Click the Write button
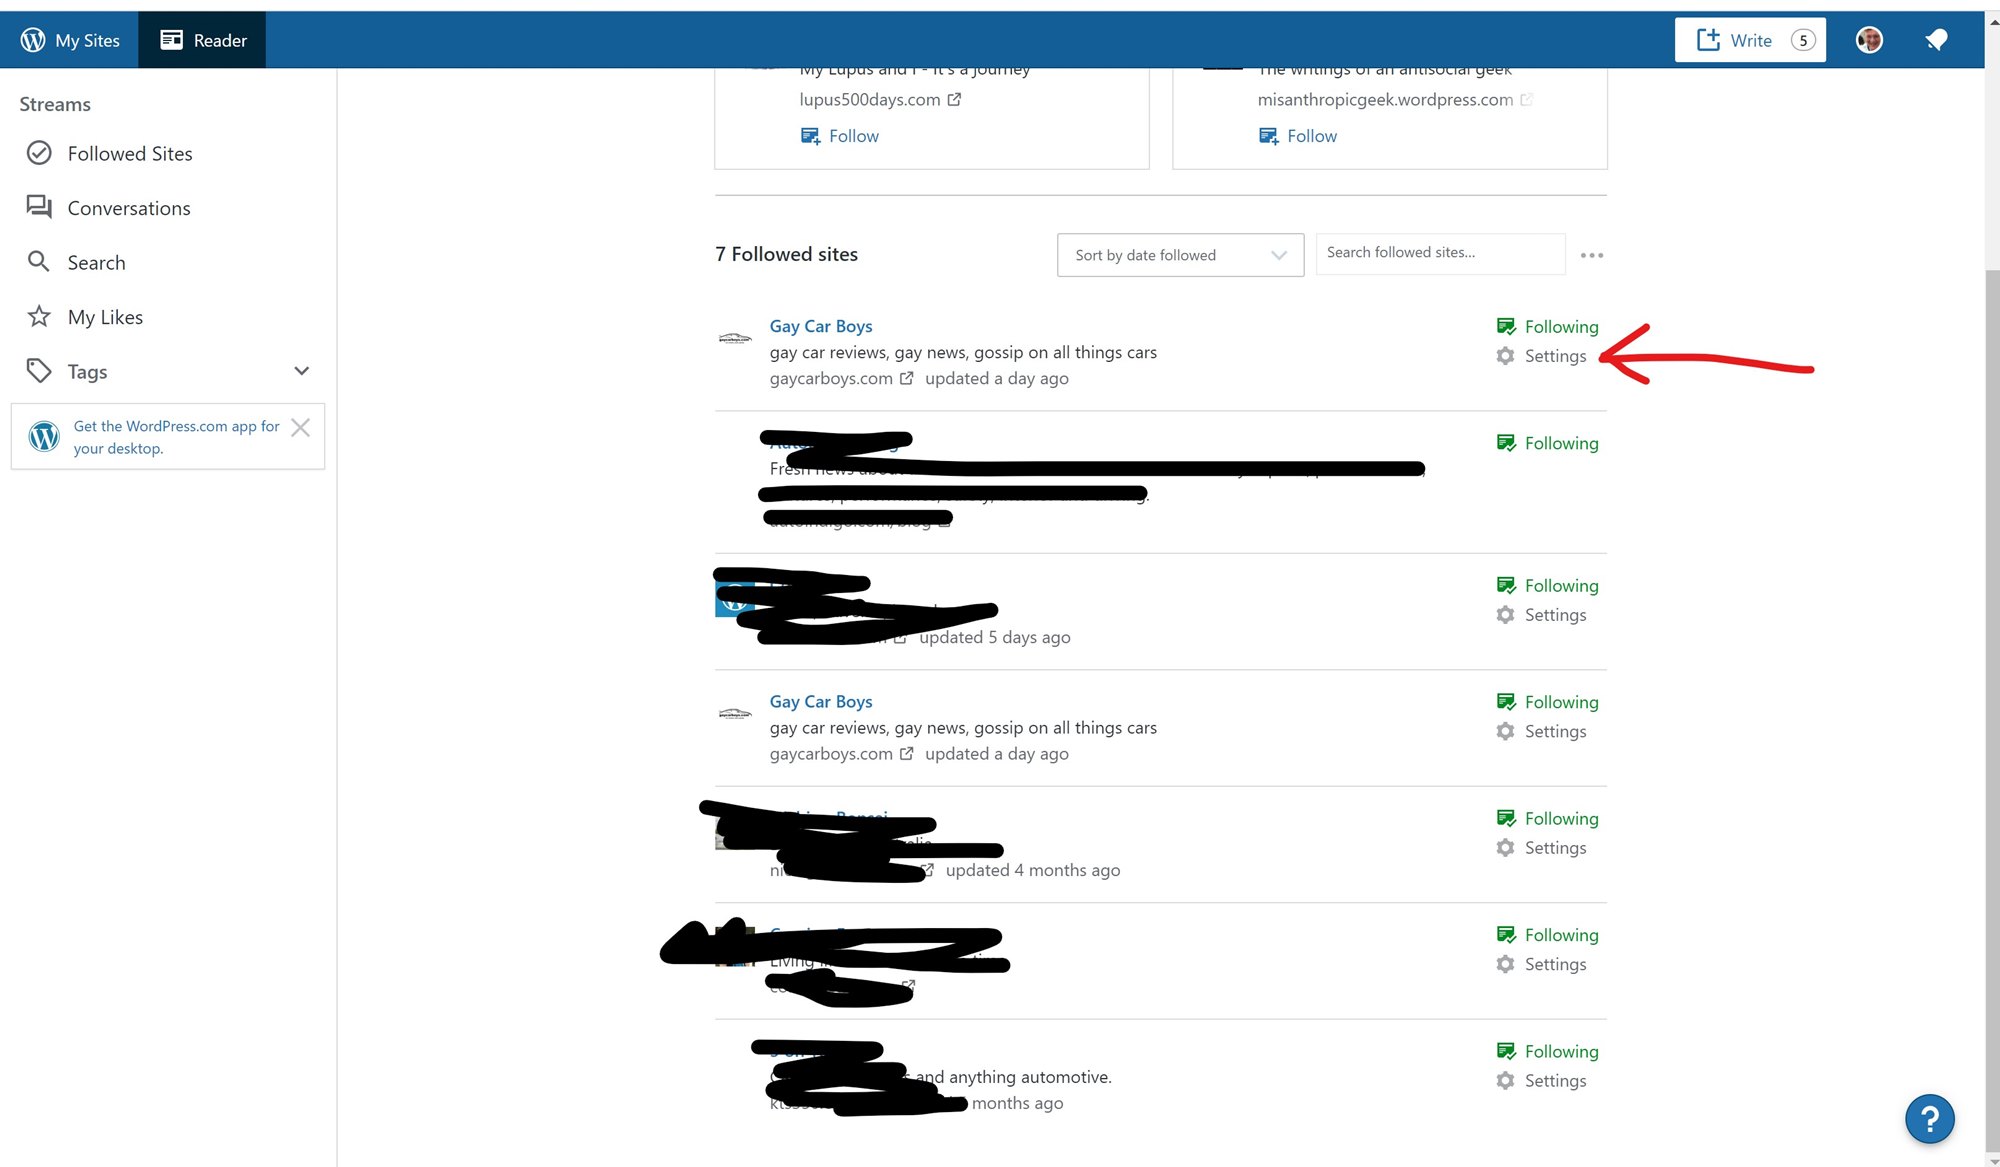 [x=1749, y=40]
